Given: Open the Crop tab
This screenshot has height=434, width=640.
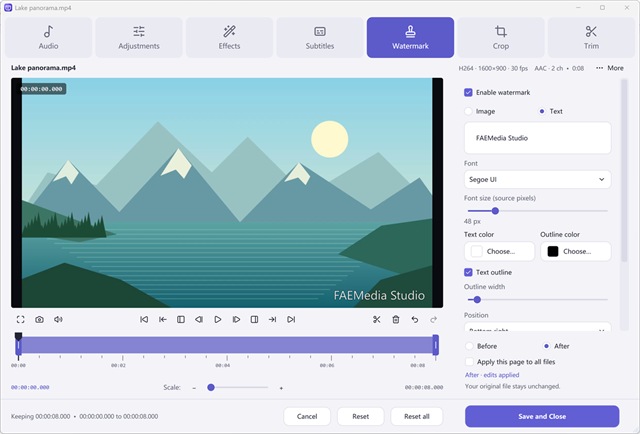Looking at the screenshot, I should click(501, 37).
